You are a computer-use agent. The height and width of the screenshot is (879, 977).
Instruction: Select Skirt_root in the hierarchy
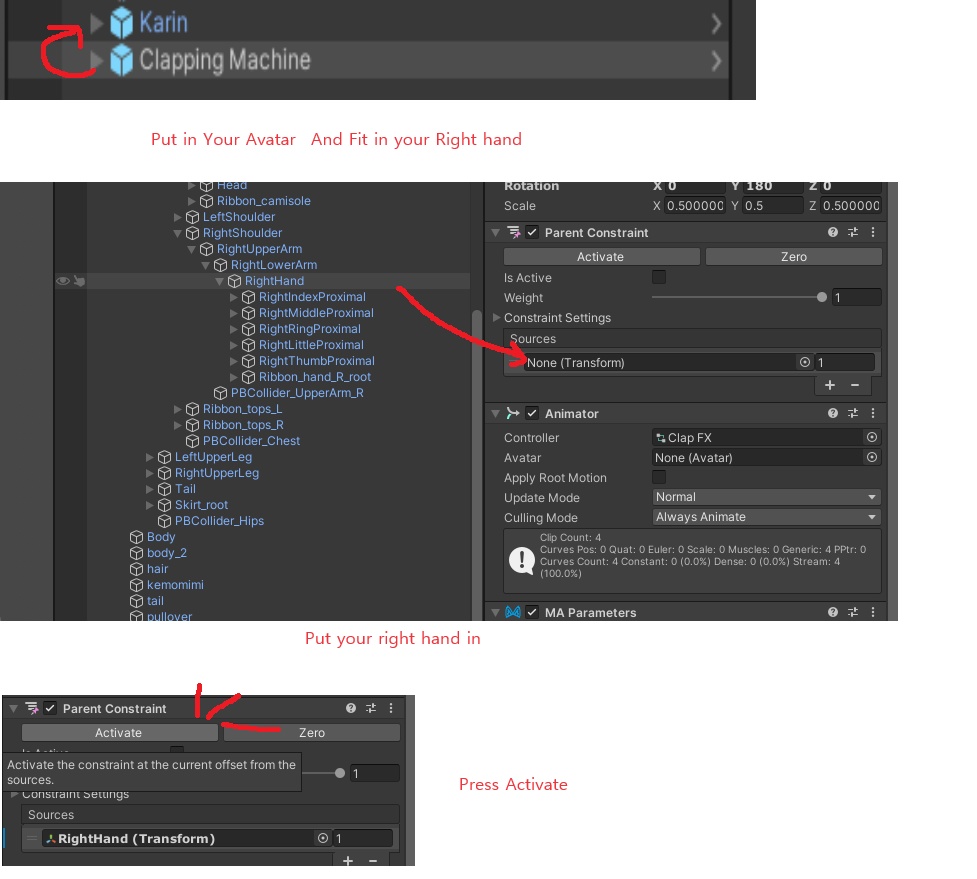coord(201,505)
